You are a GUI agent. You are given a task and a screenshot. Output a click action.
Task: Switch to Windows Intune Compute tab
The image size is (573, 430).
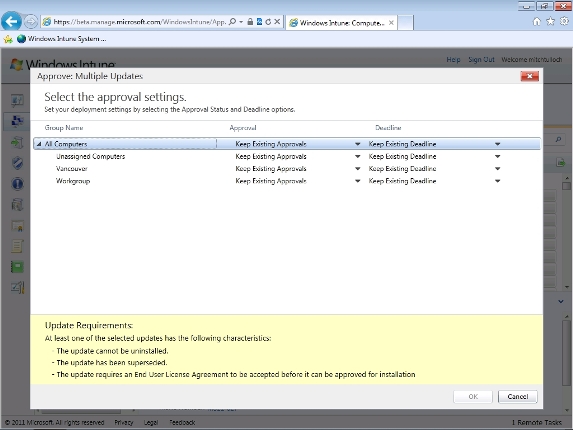[341, 23]
